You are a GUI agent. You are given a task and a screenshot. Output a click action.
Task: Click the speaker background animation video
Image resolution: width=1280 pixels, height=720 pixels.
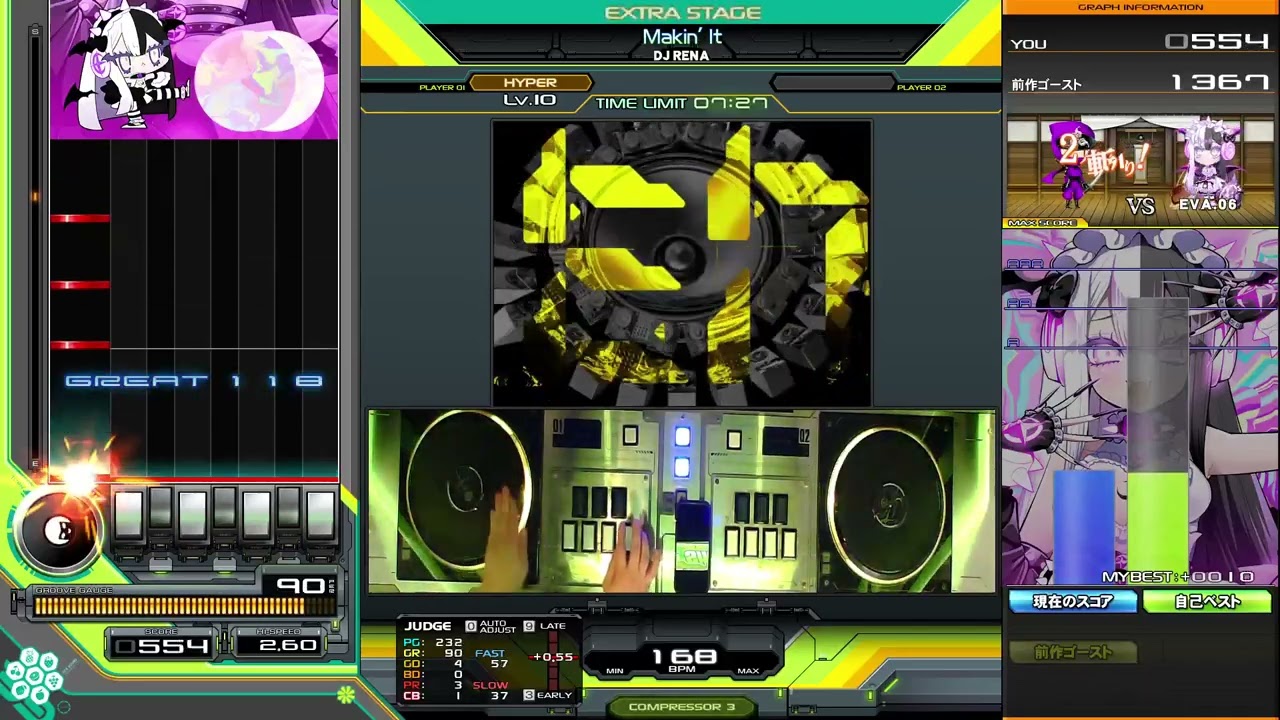tap(681, 263)
